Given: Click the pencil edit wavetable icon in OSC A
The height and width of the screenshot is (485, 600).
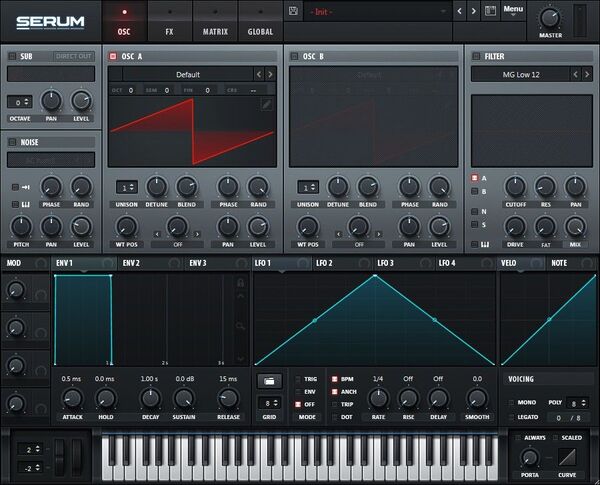Looking at the screenshot, I should [x=267, y=105].
